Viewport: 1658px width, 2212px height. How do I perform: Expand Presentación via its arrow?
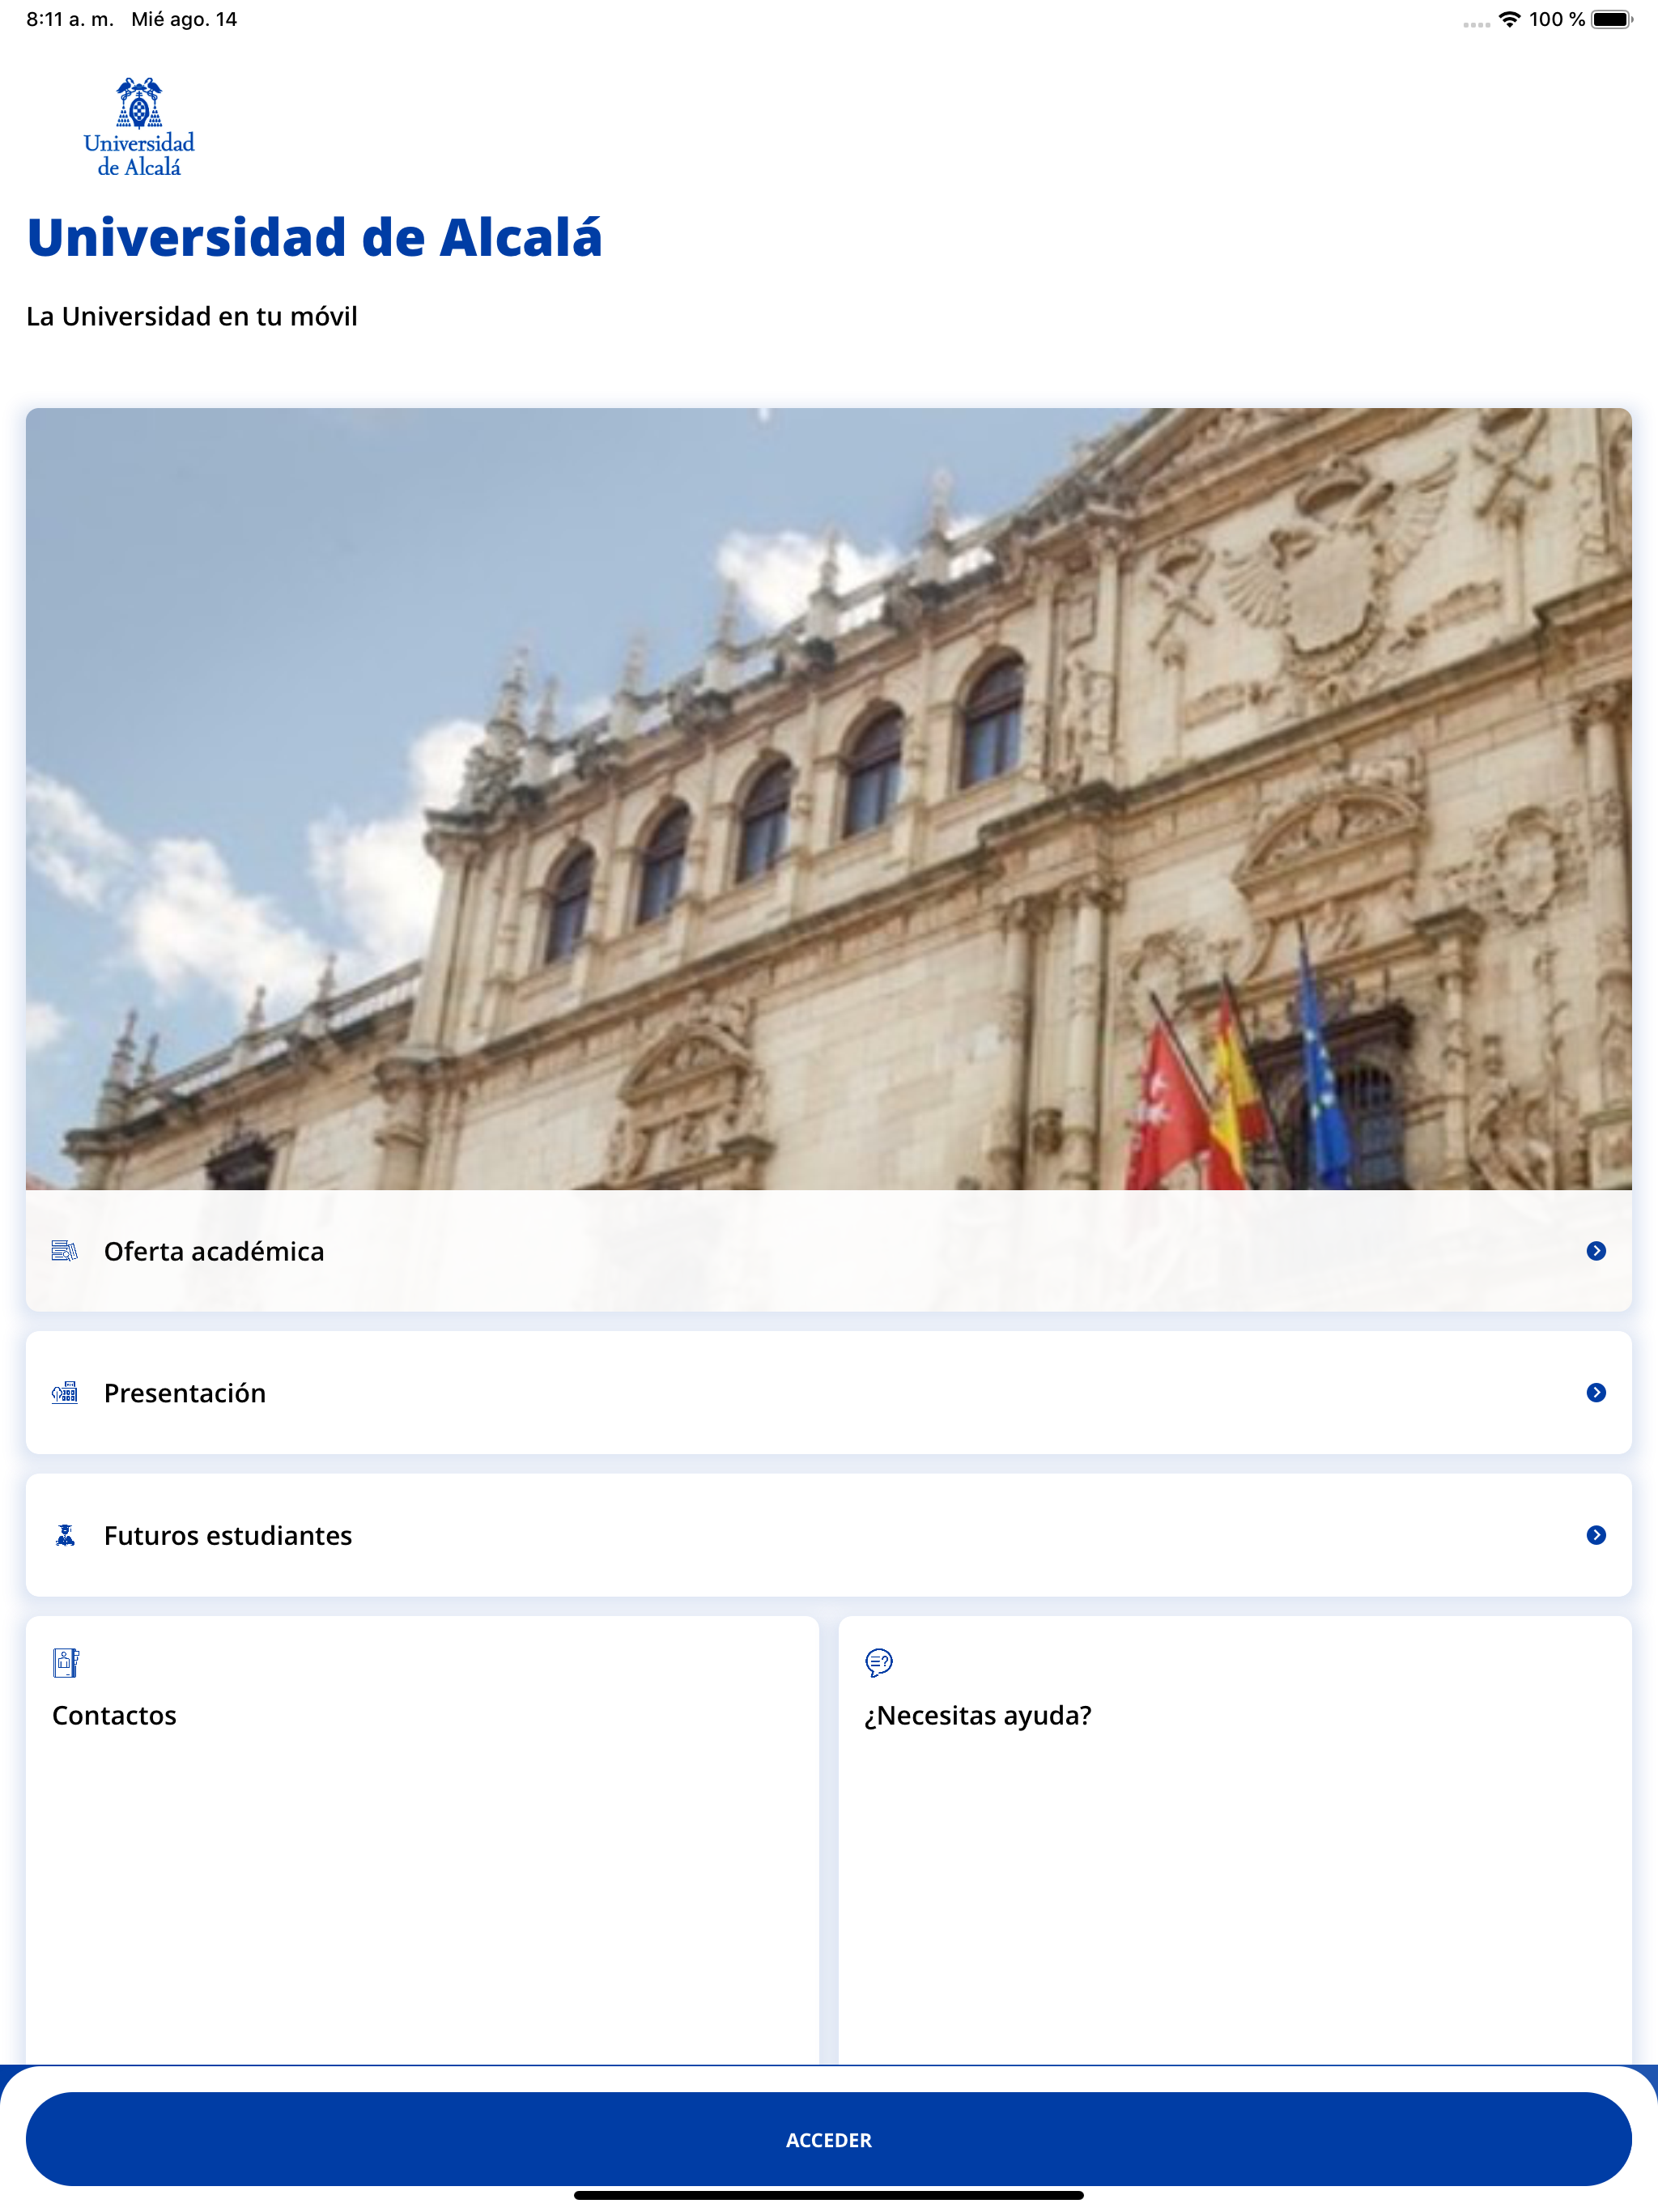pos(1596,1392)
